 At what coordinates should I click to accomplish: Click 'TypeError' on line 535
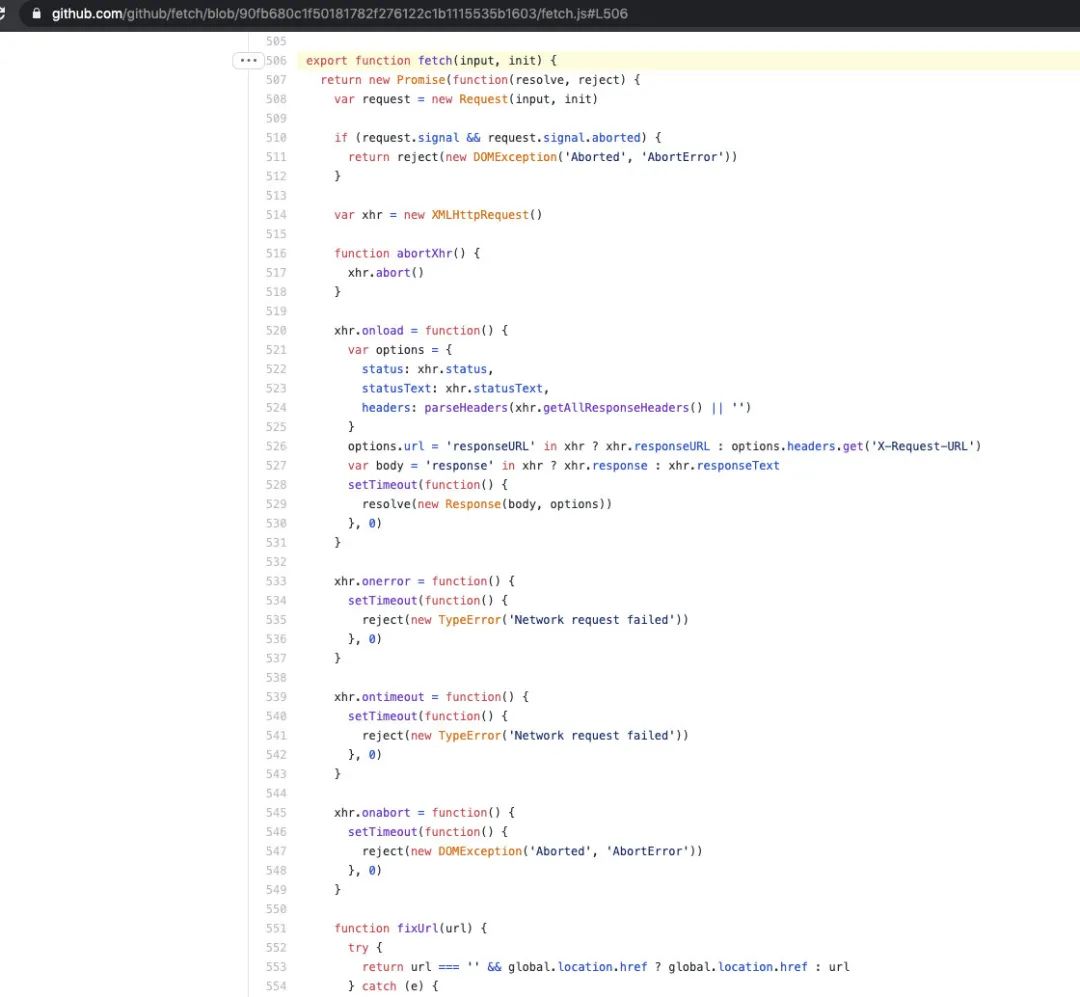click(x=469, y=620)
